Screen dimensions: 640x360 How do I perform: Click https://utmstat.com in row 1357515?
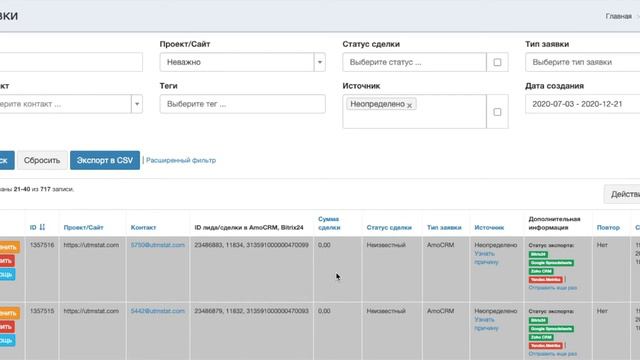click(91, 311)
